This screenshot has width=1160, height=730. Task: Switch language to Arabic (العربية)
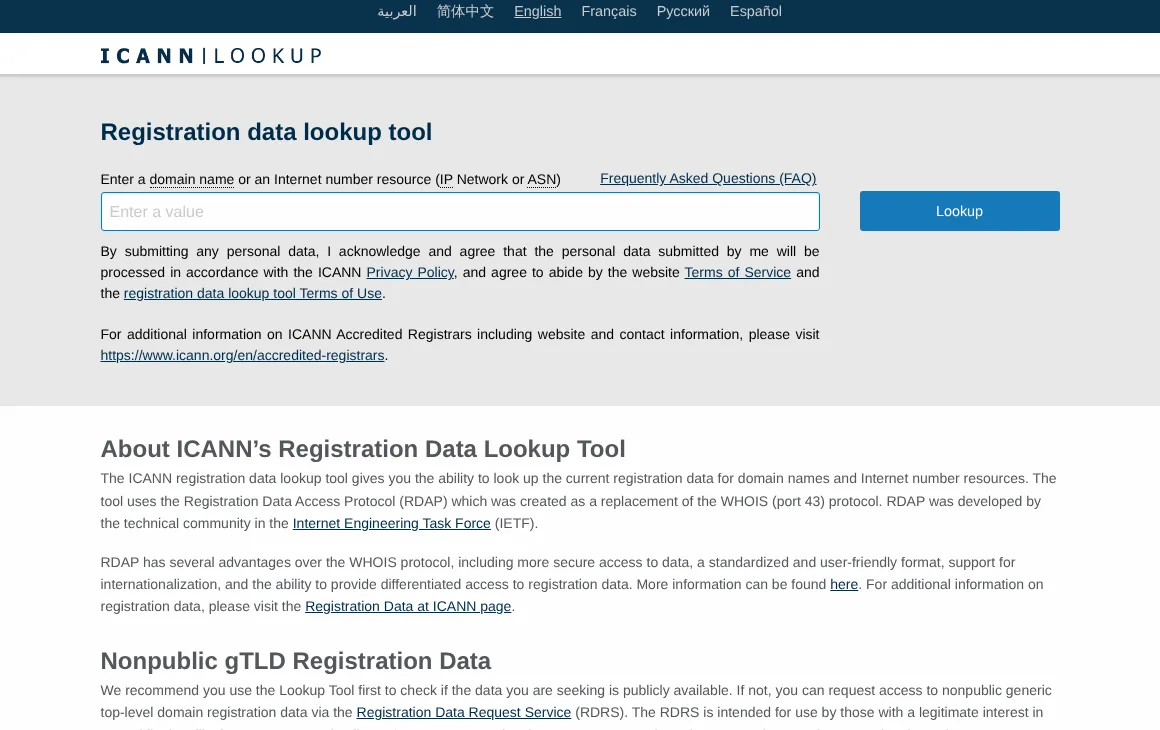397,11
